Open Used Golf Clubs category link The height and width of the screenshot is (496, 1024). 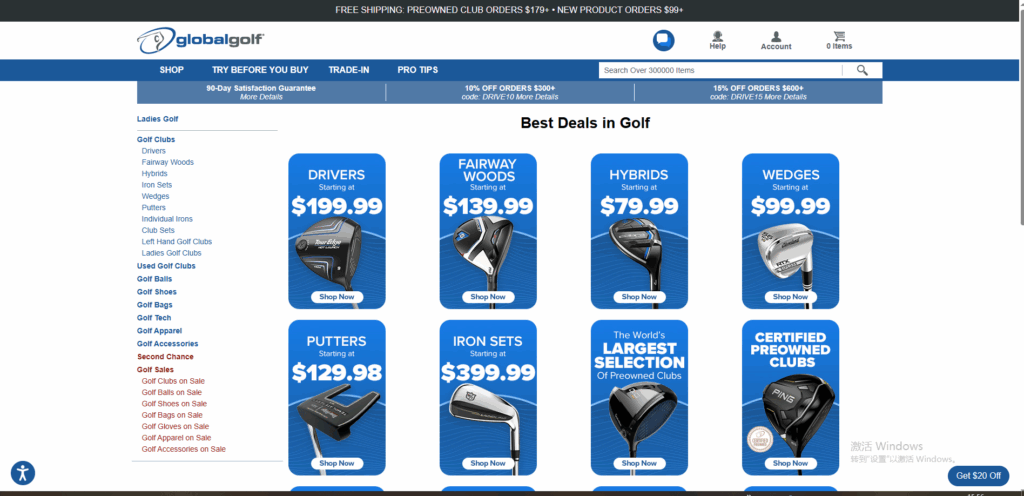(x=166, y=266)
